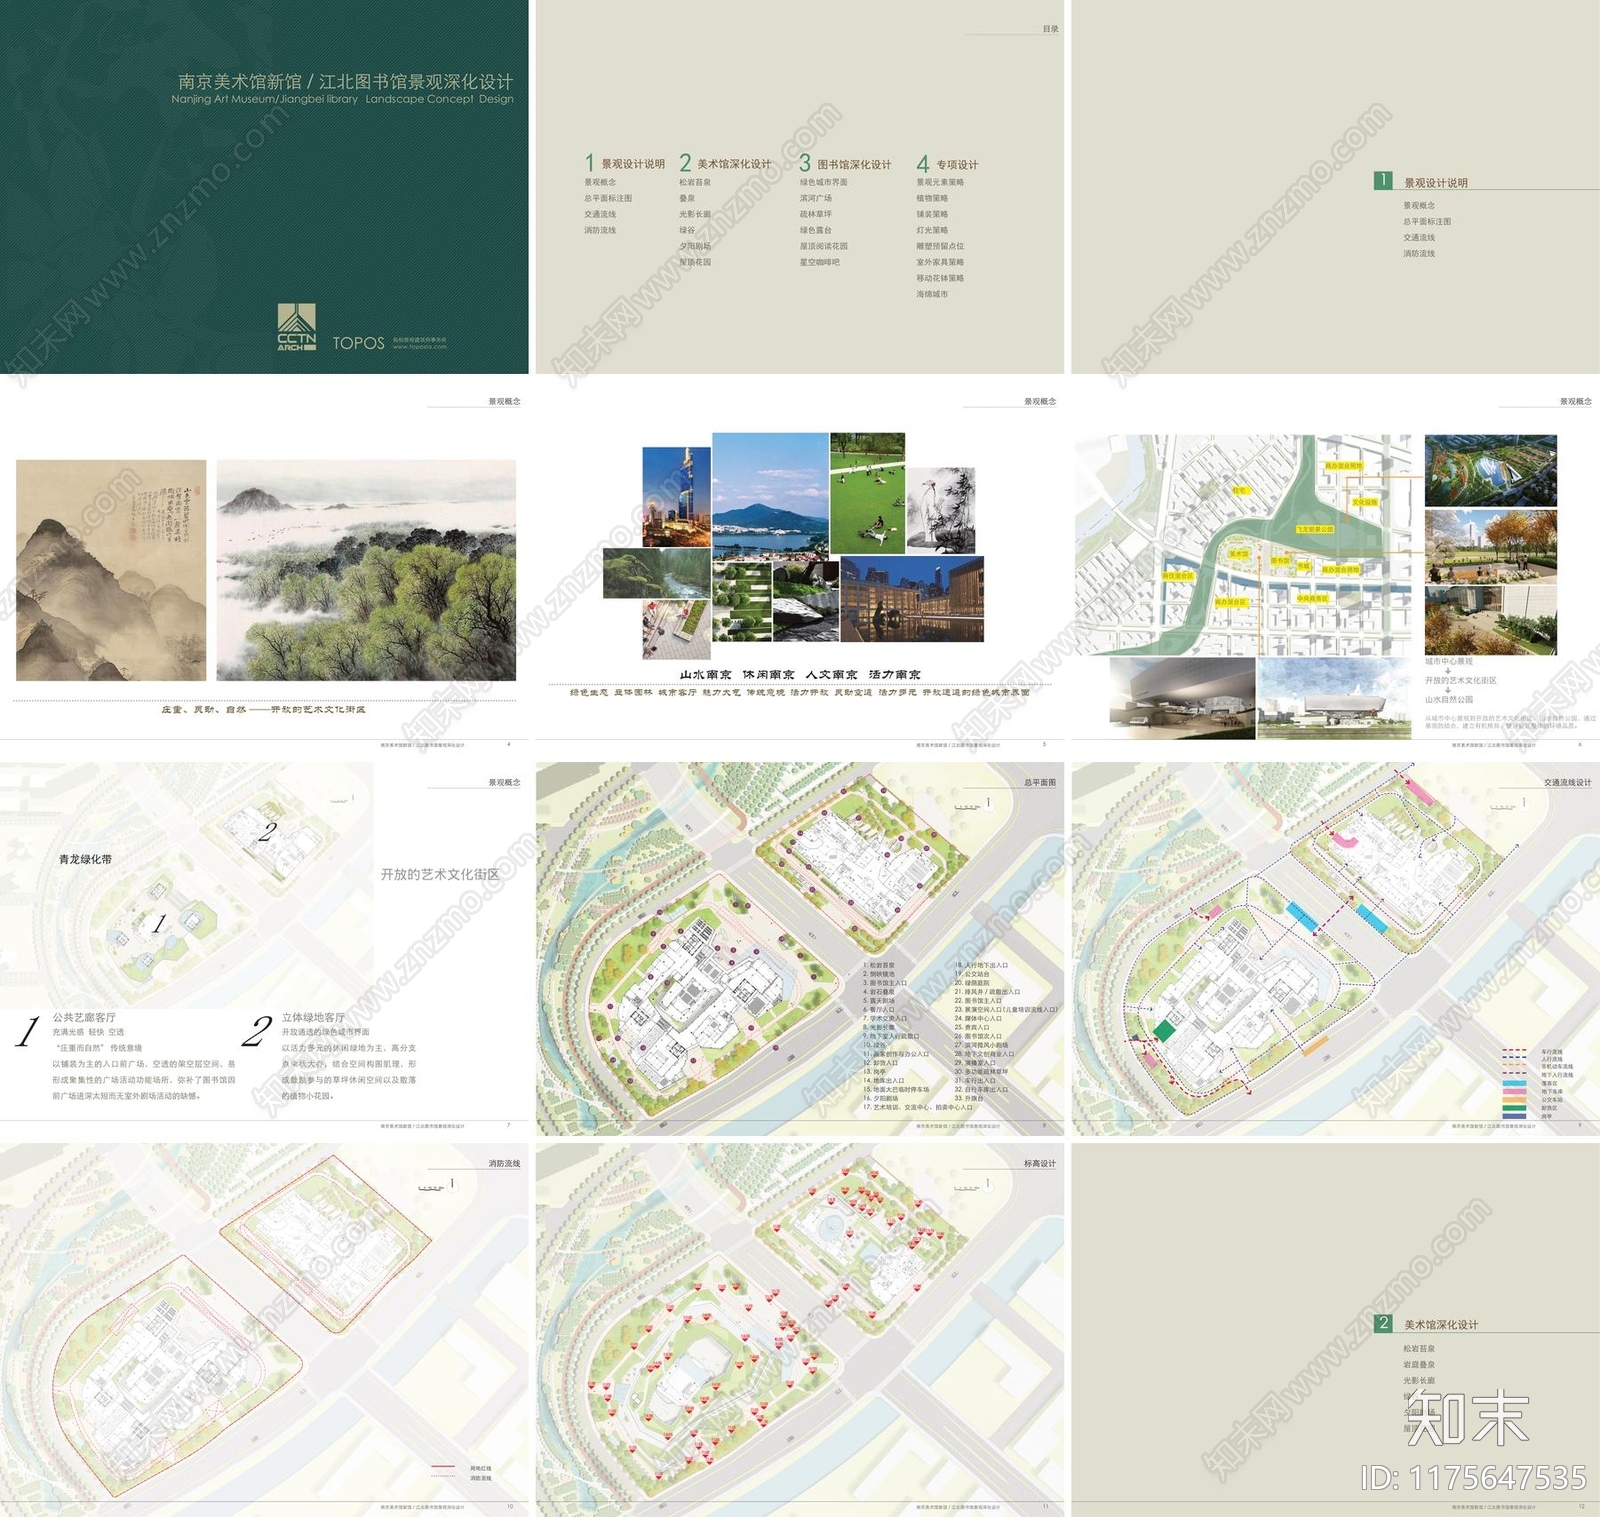Open the bamboo ink painting in collage
The height and width of the screenshot is (1517, 1600).
pos(940,509)
